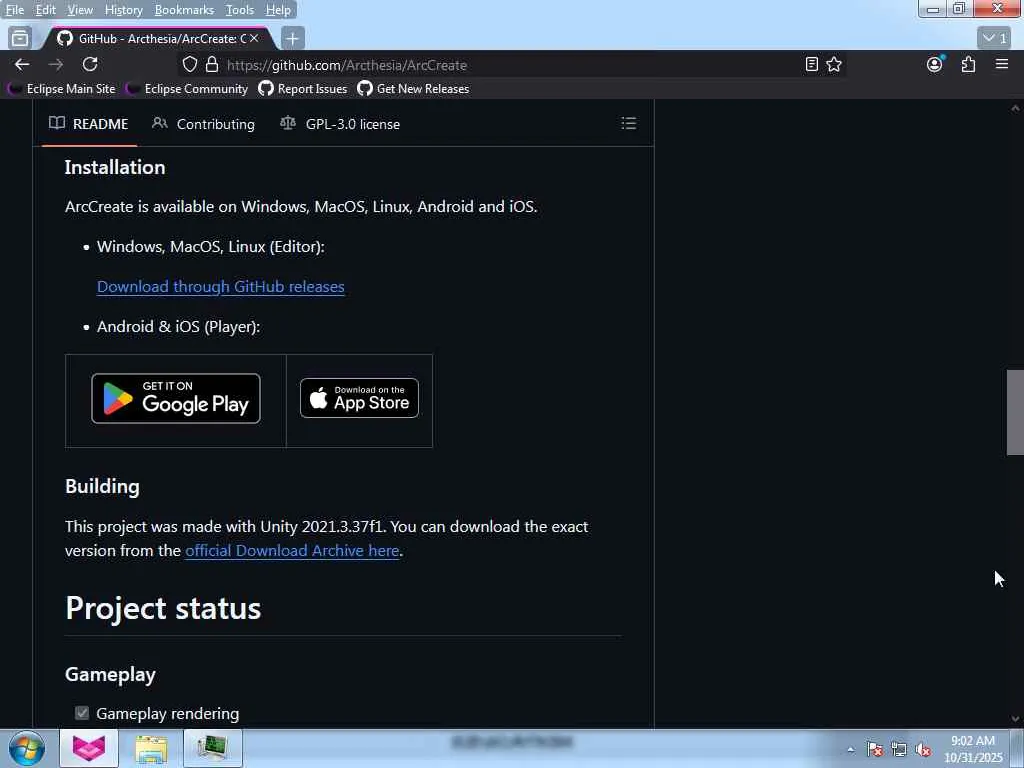
Task: Open Eclipse Community bookmark
Action: 187,89
